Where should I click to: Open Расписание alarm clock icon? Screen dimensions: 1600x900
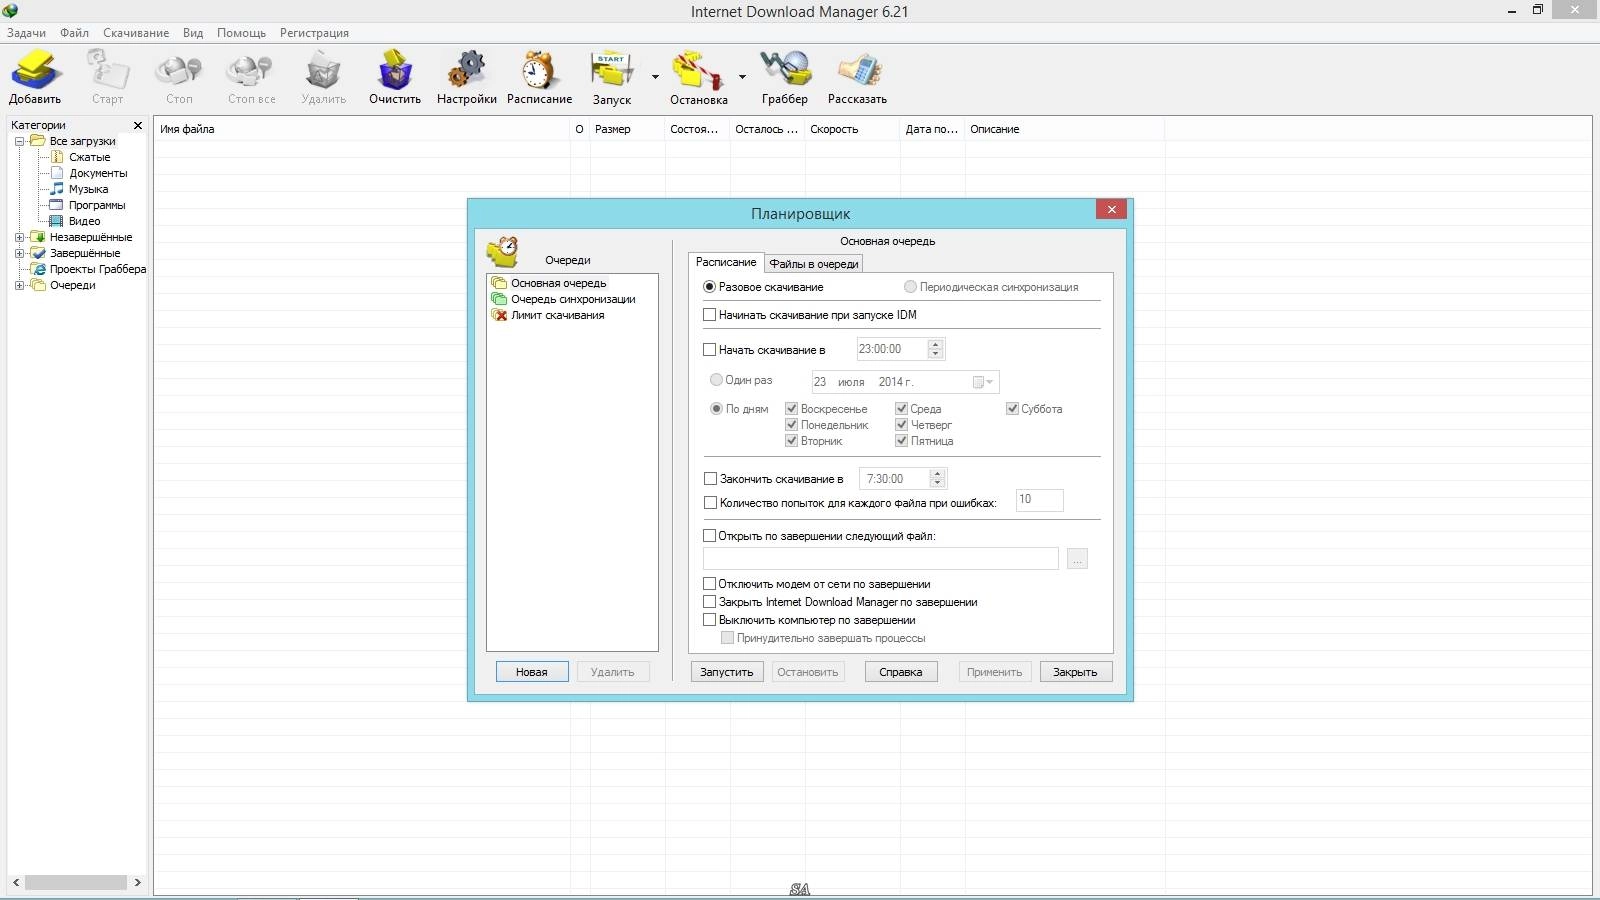click(x=539, y=70)
